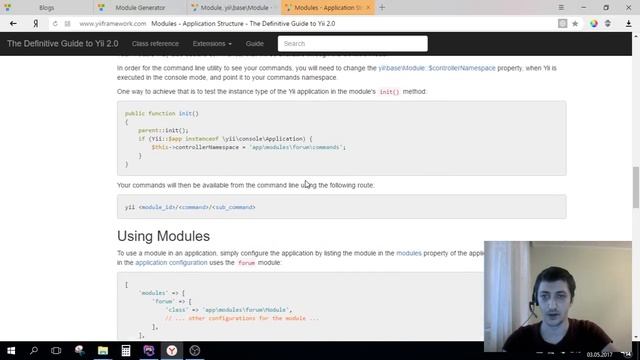The image size is (640, 360).
Task: Click the page-site icon beside the reload icon
Action: [x=67, y=24]
